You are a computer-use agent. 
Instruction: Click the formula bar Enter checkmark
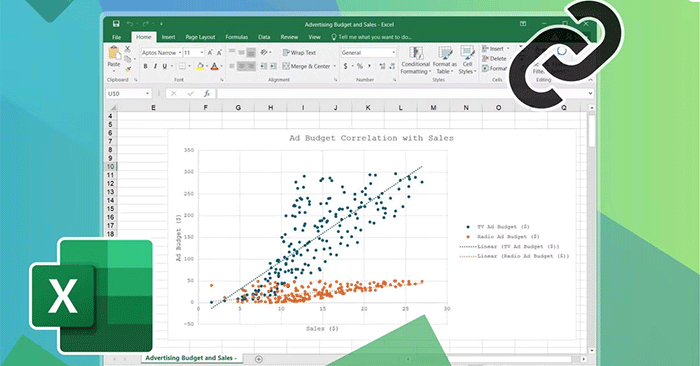[x=191, y=93]
